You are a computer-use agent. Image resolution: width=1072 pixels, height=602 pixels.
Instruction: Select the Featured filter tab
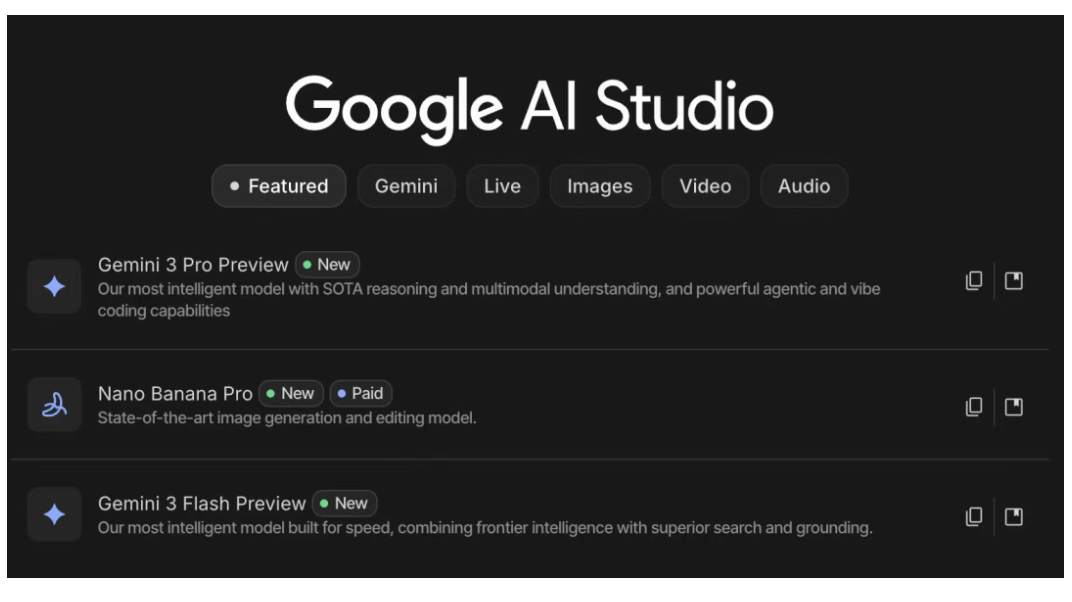(279, 186)
